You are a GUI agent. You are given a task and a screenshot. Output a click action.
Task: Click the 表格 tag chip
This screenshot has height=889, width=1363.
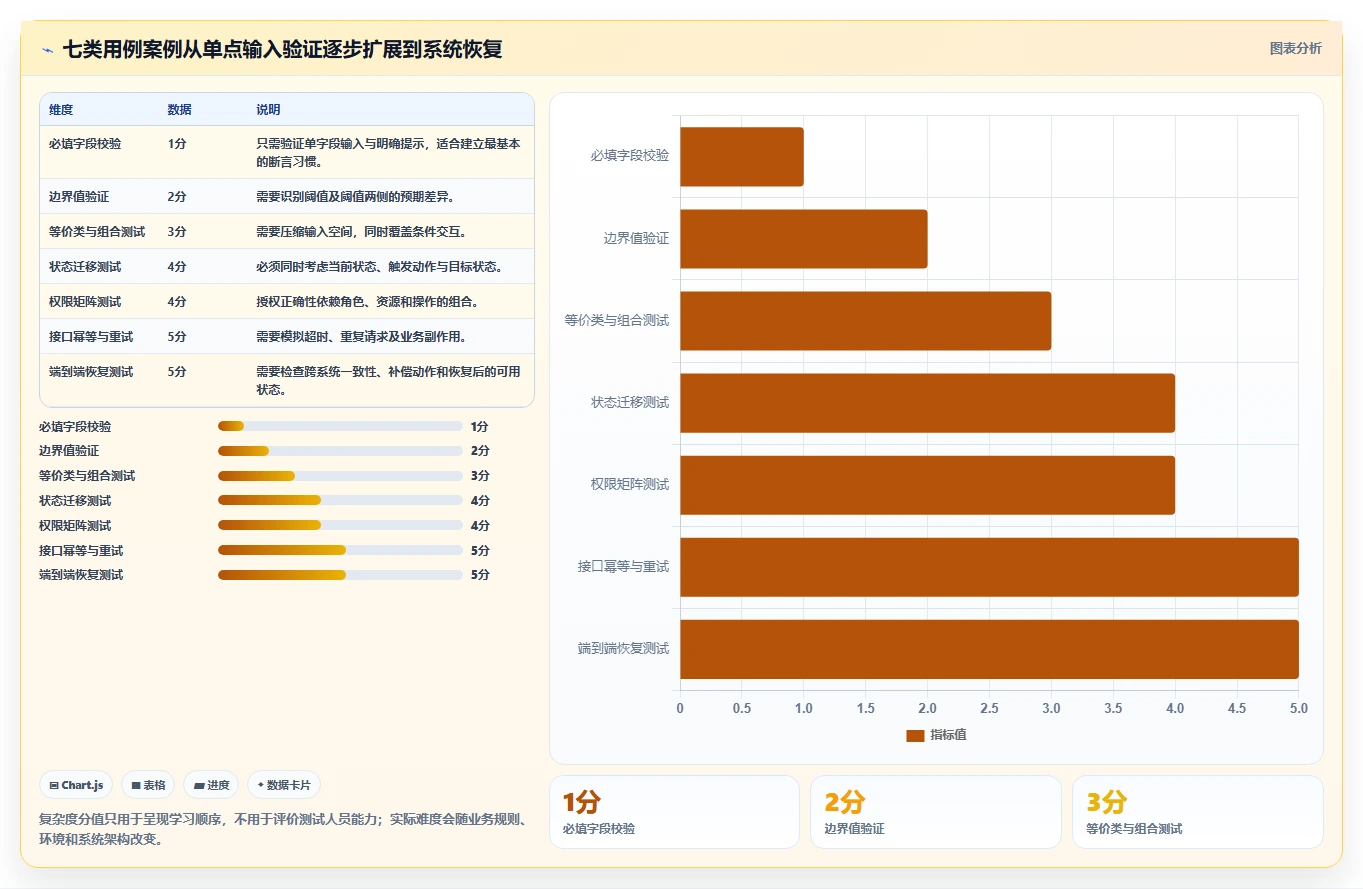click(148, 785)
